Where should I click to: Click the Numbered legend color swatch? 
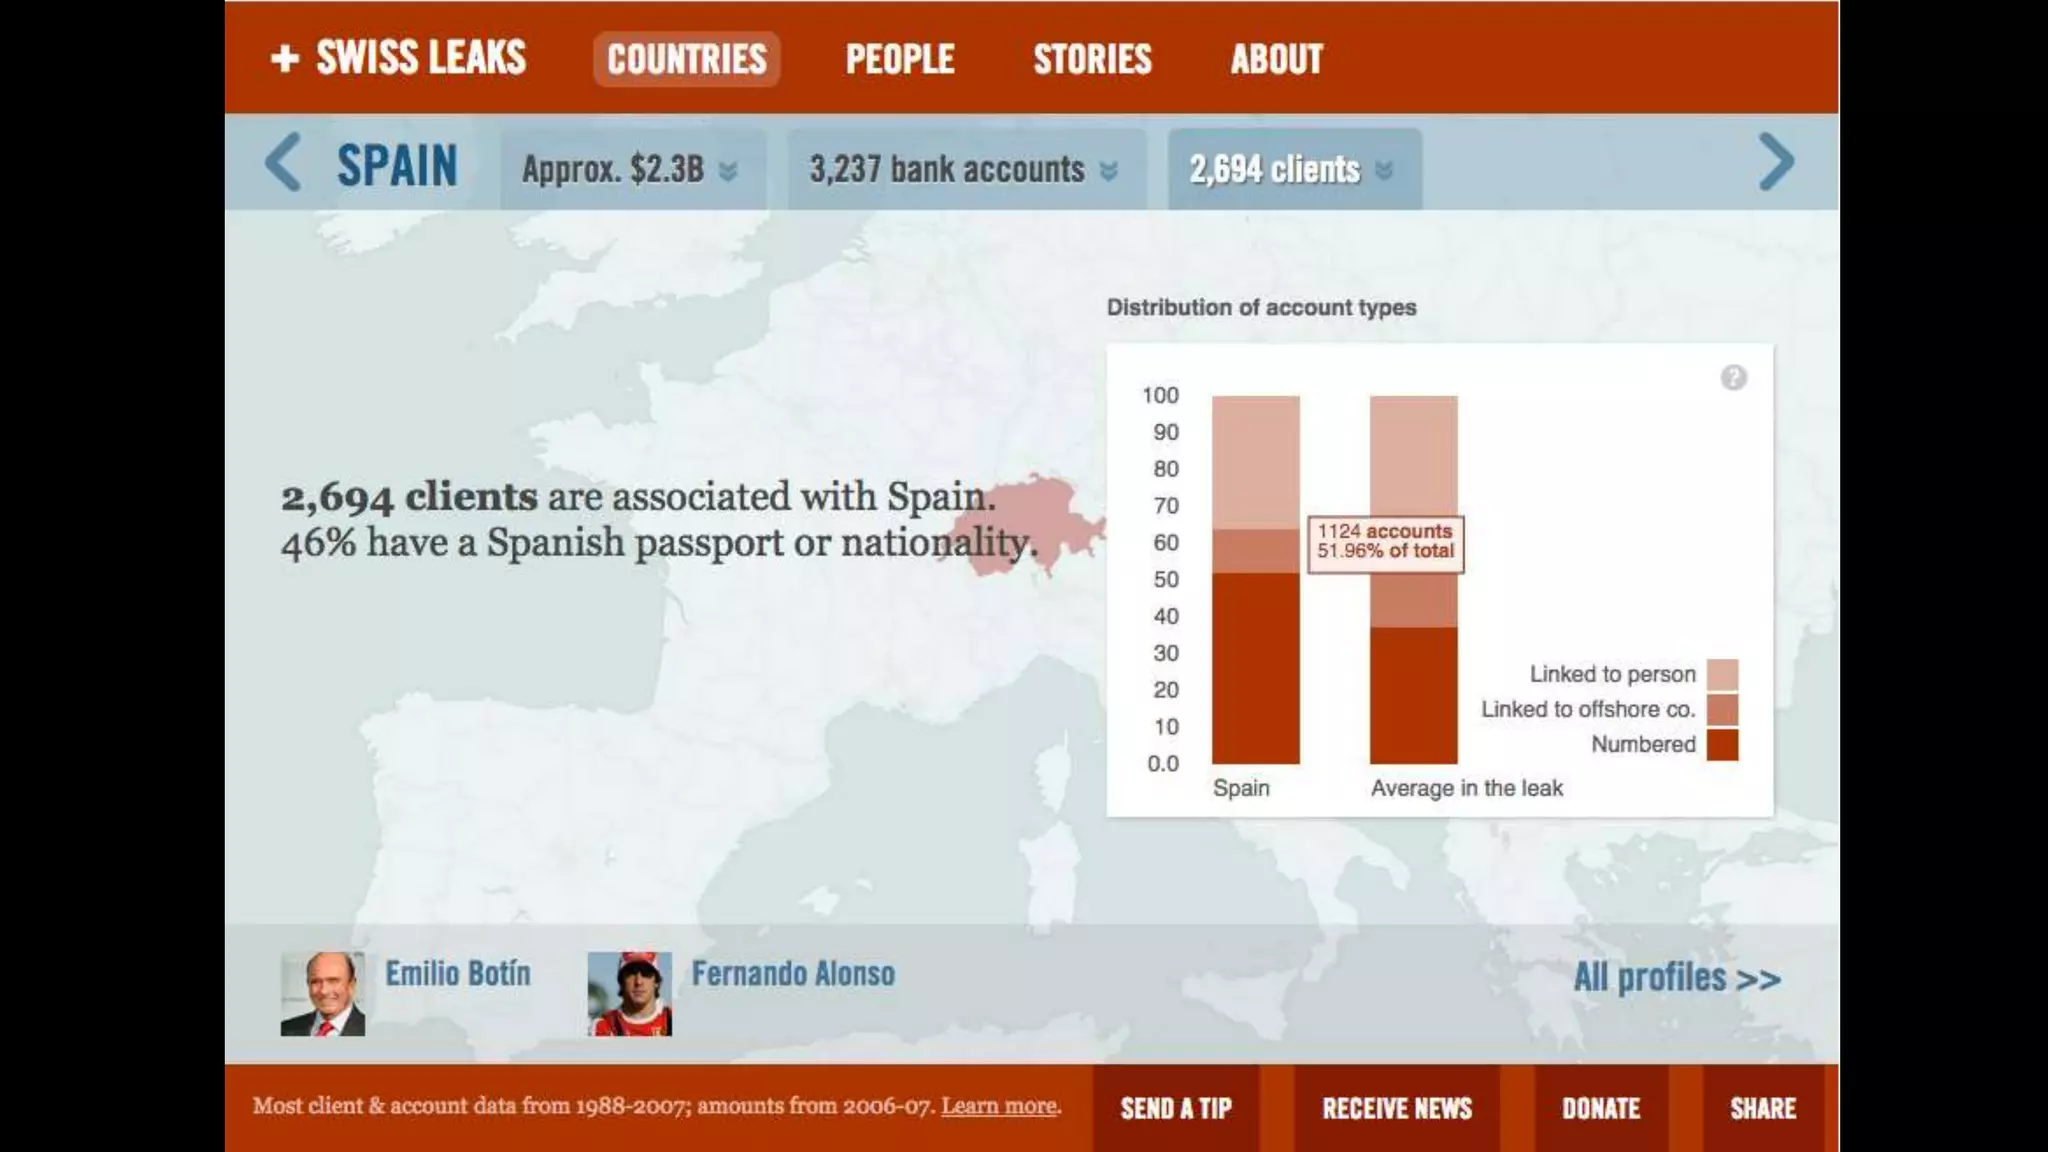[1722, 745]
